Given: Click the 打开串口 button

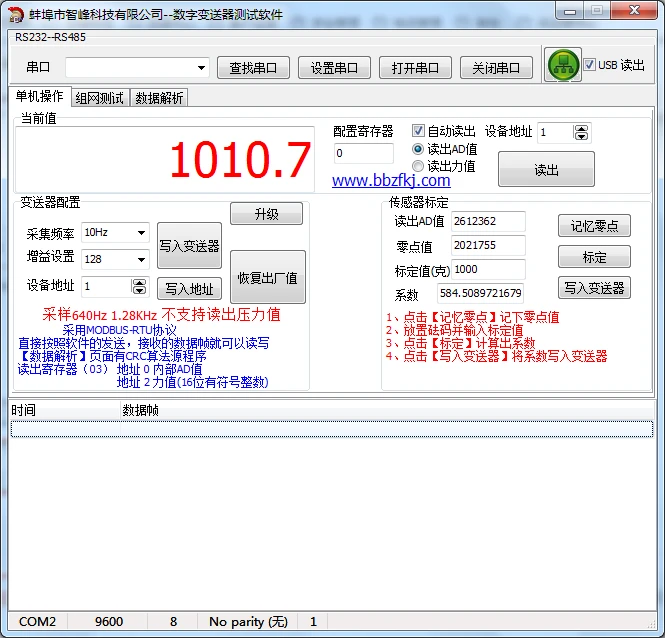Looking at the screenshot, I should point(416,68).
